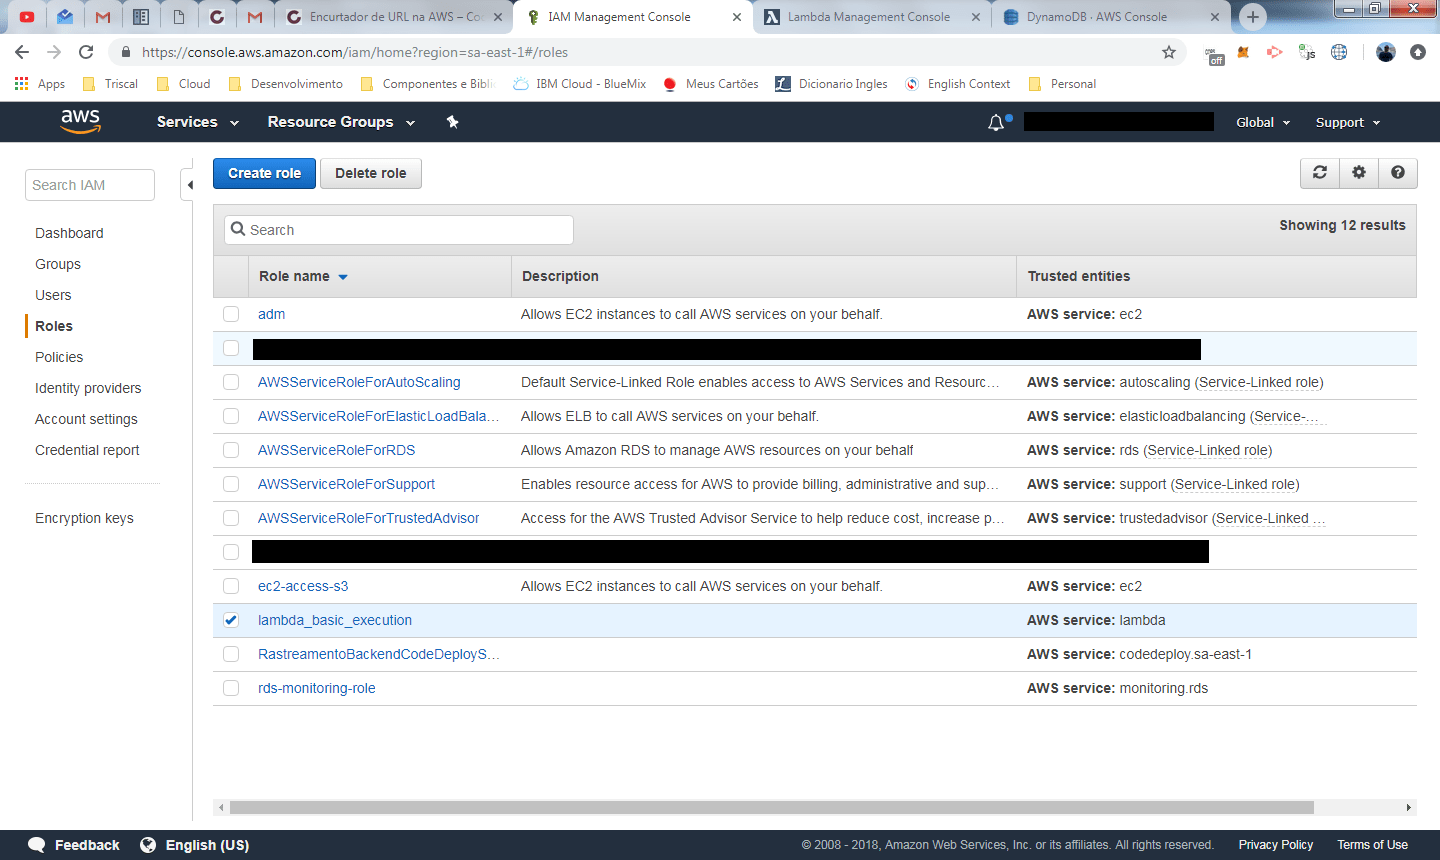Image resolution: width=1440 pixels, height=860 pixels.
Task: Expand the Resource Groups dropdown
Action: tap(341, 122)
